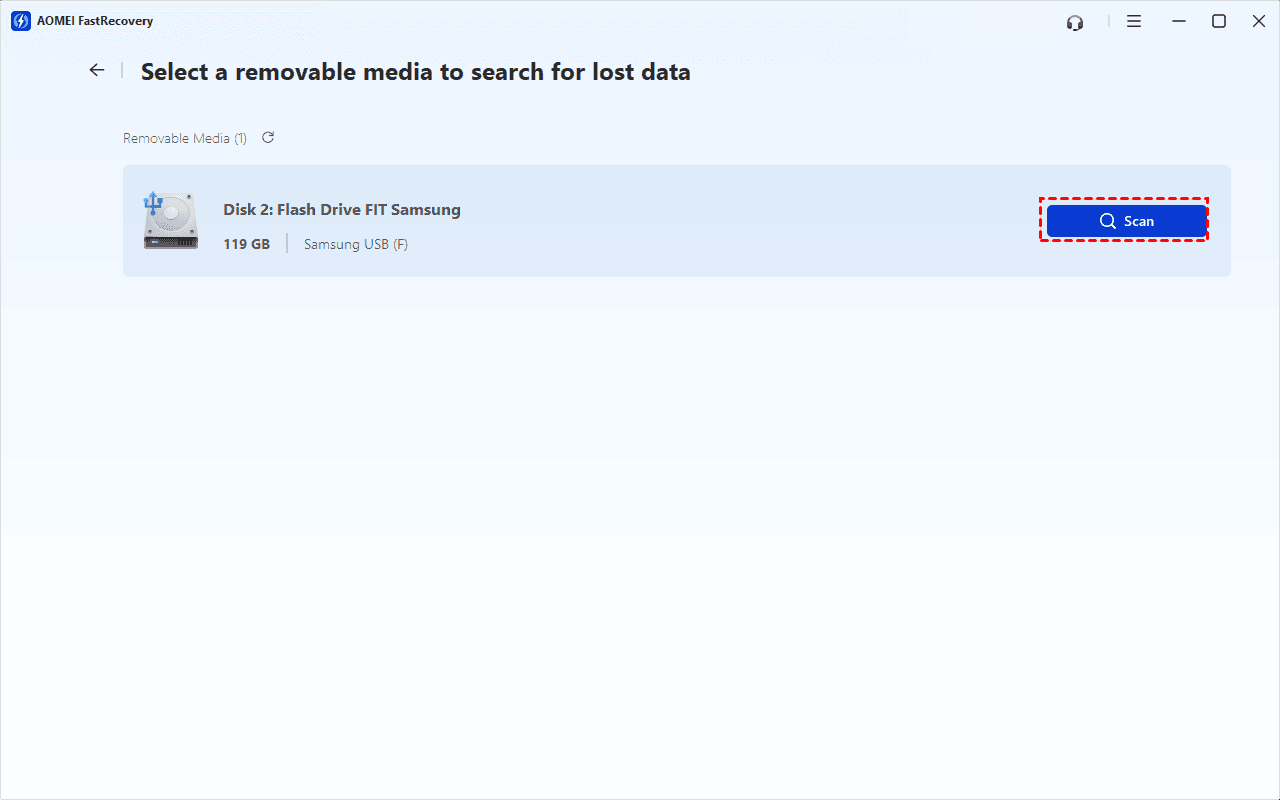The image size is (1280, 800).
Task: Click the empty title bar area
Action: 600,21
